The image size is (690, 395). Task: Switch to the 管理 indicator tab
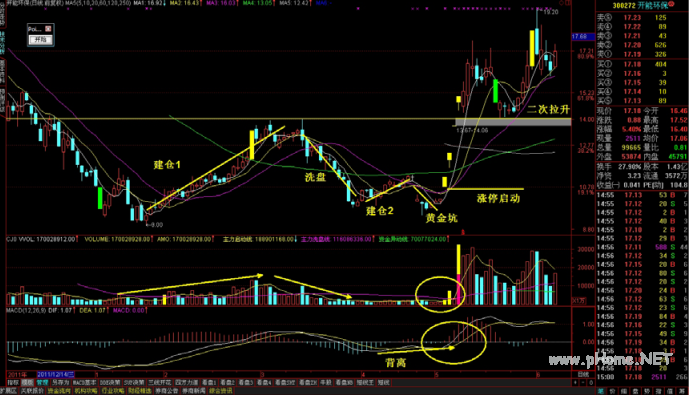(x=43, y=383)
